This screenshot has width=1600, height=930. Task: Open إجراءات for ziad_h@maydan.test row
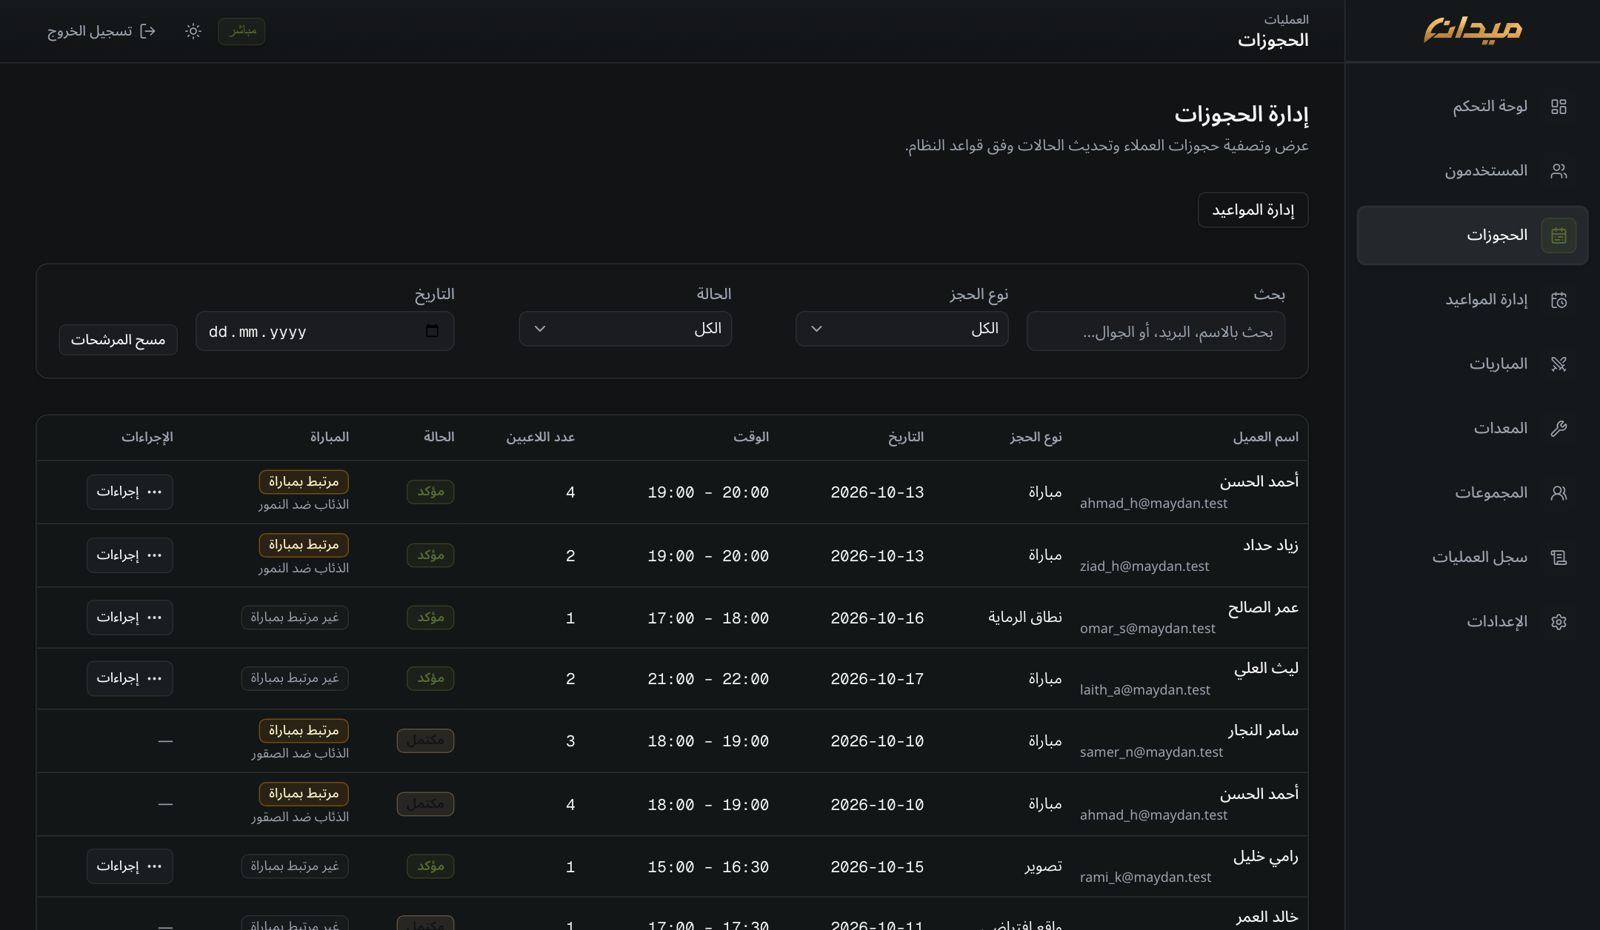click(130, 555)
